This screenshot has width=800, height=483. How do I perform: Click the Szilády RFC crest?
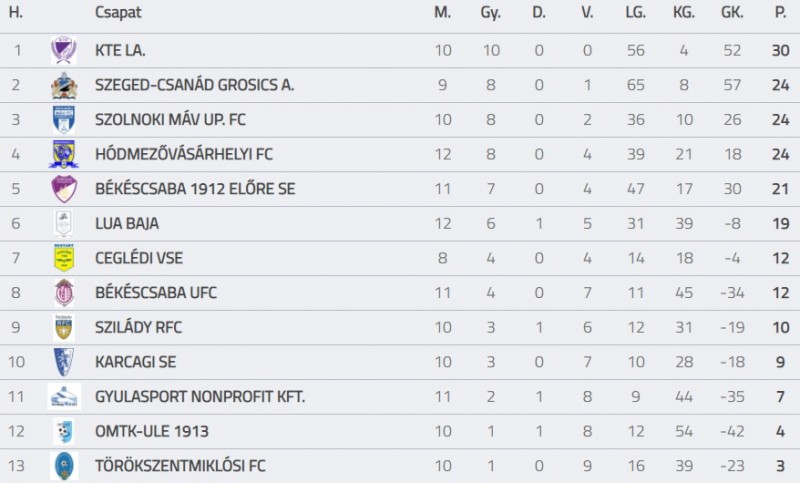click(64, 327)
